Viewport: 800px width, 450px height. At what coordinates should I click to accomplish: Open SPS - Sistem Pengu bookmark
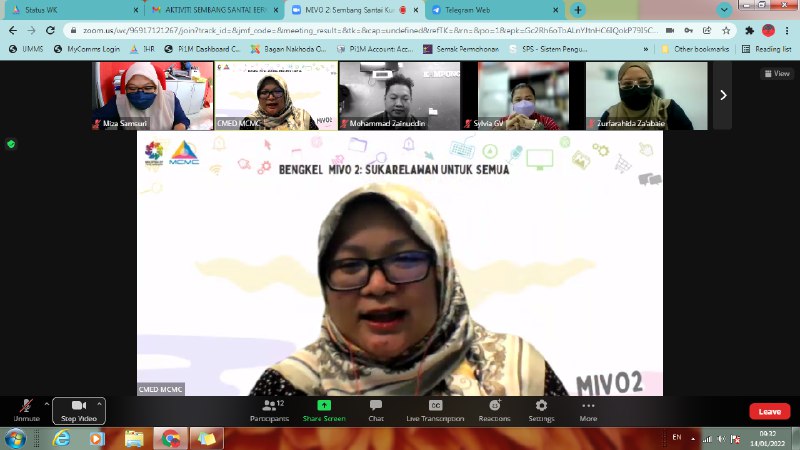point(548,49)
